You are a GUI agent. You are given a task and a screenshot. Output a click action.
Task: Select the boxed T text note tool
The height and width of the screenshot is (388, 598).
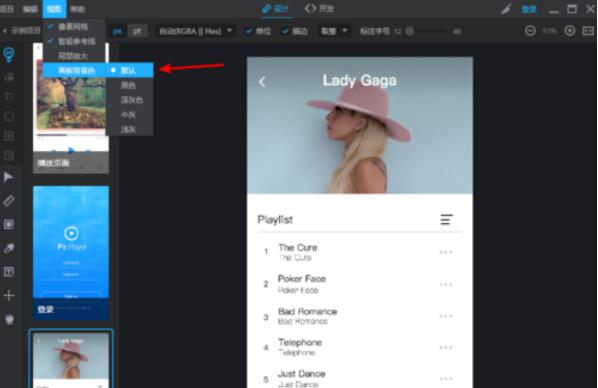tap(9, 272)
